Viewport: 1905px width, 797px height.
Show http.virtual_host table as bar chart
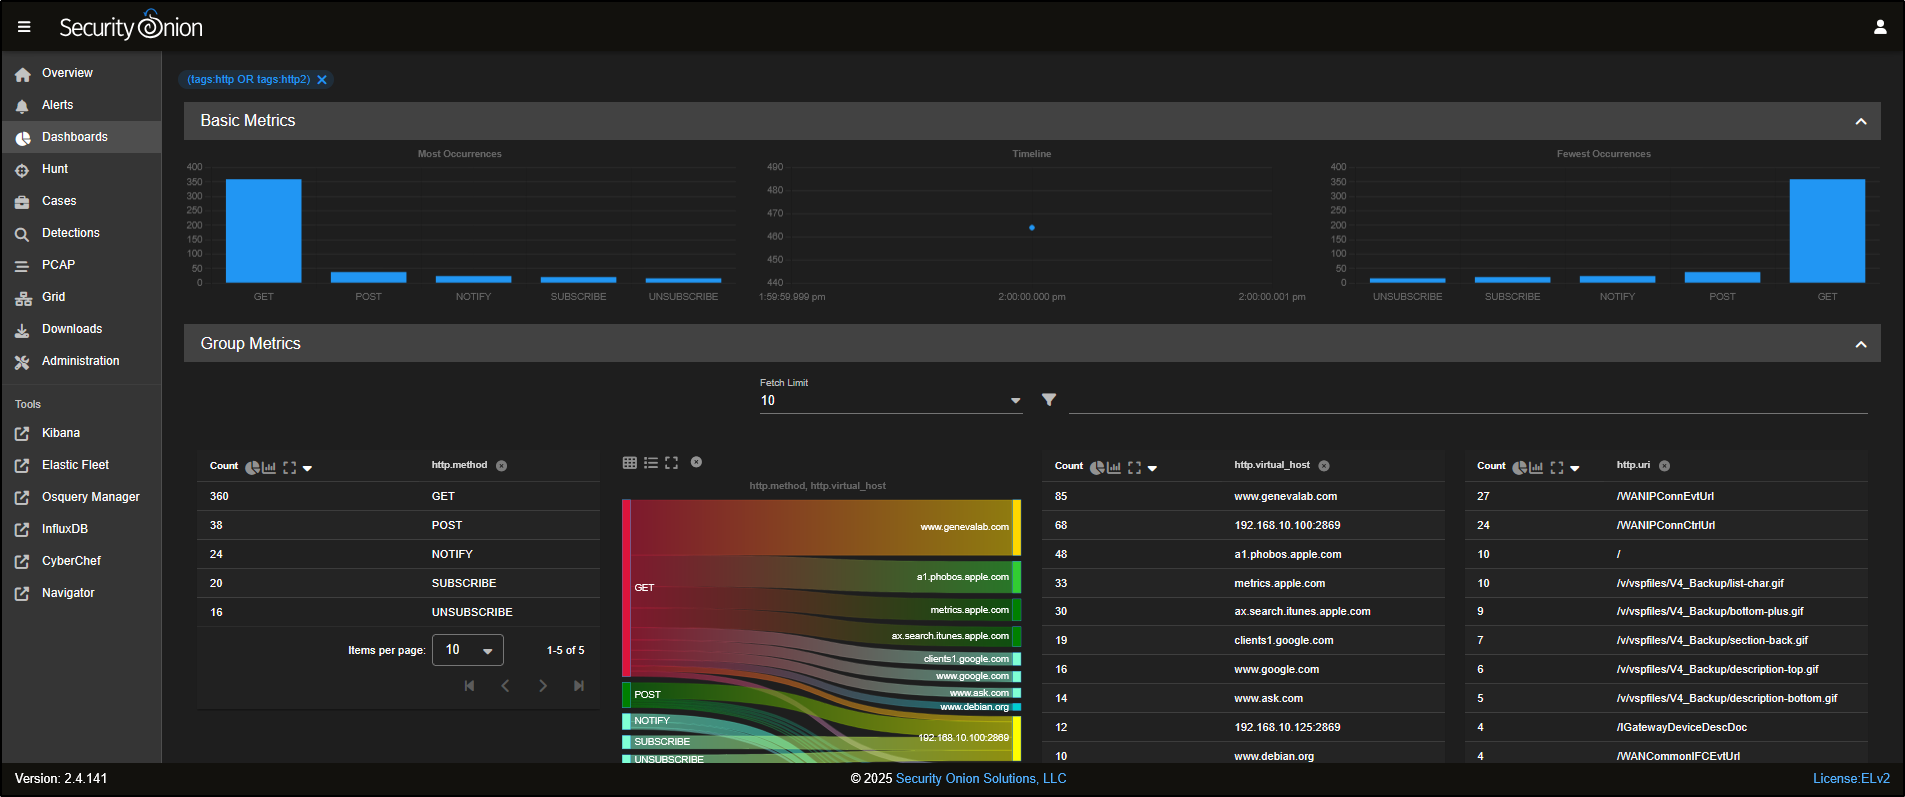1114,467
